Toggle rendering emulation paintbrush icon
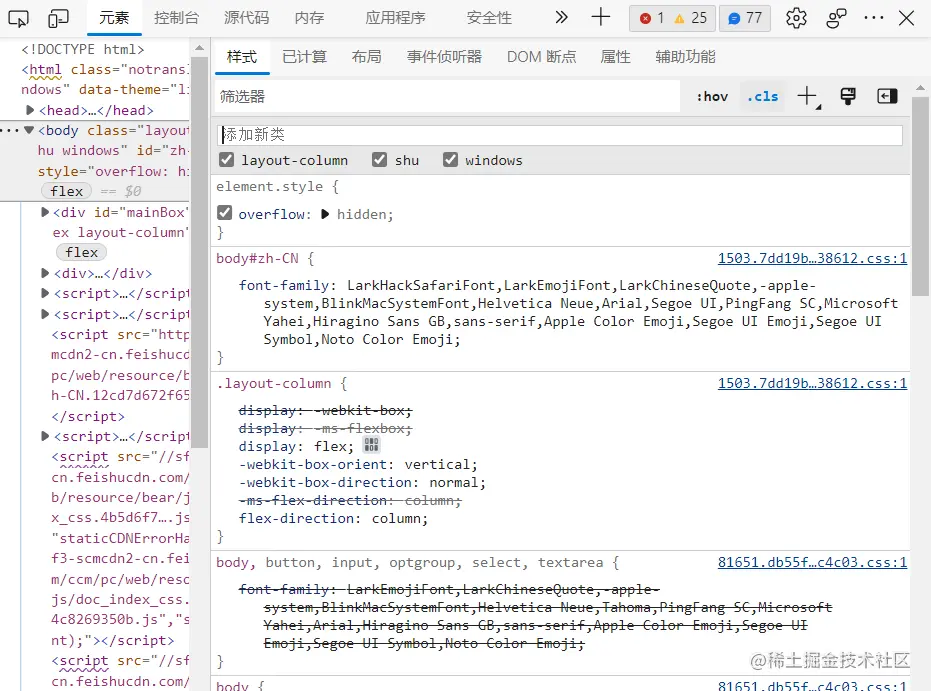Image resolution: width=931 pixels, height=691 pixels. pos(848,96)
